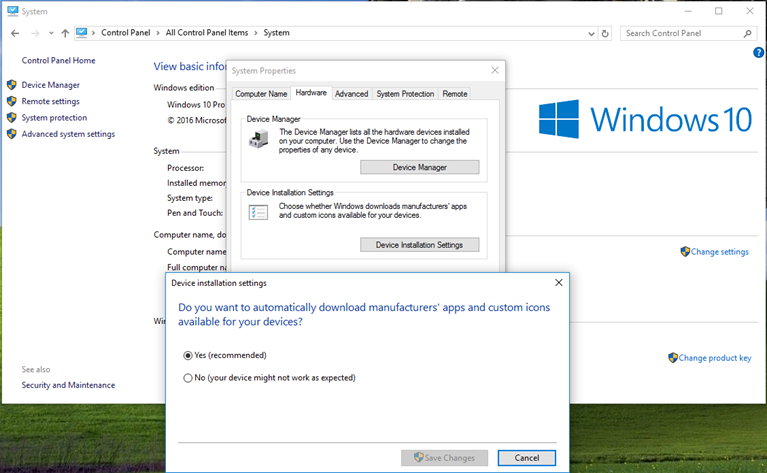
Task: Click Save Changes button
Action: coord(445,458)
